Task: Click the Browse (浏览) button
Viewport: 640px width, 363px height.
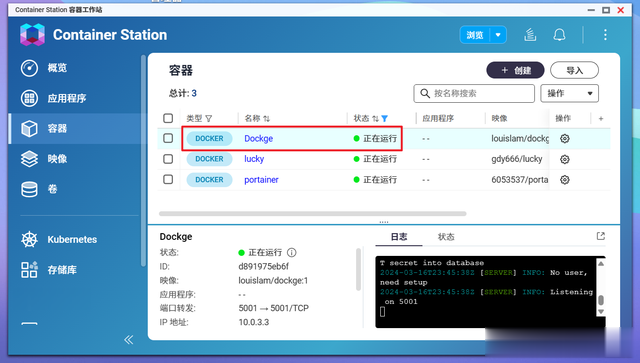Action: [x=475, y=35]
